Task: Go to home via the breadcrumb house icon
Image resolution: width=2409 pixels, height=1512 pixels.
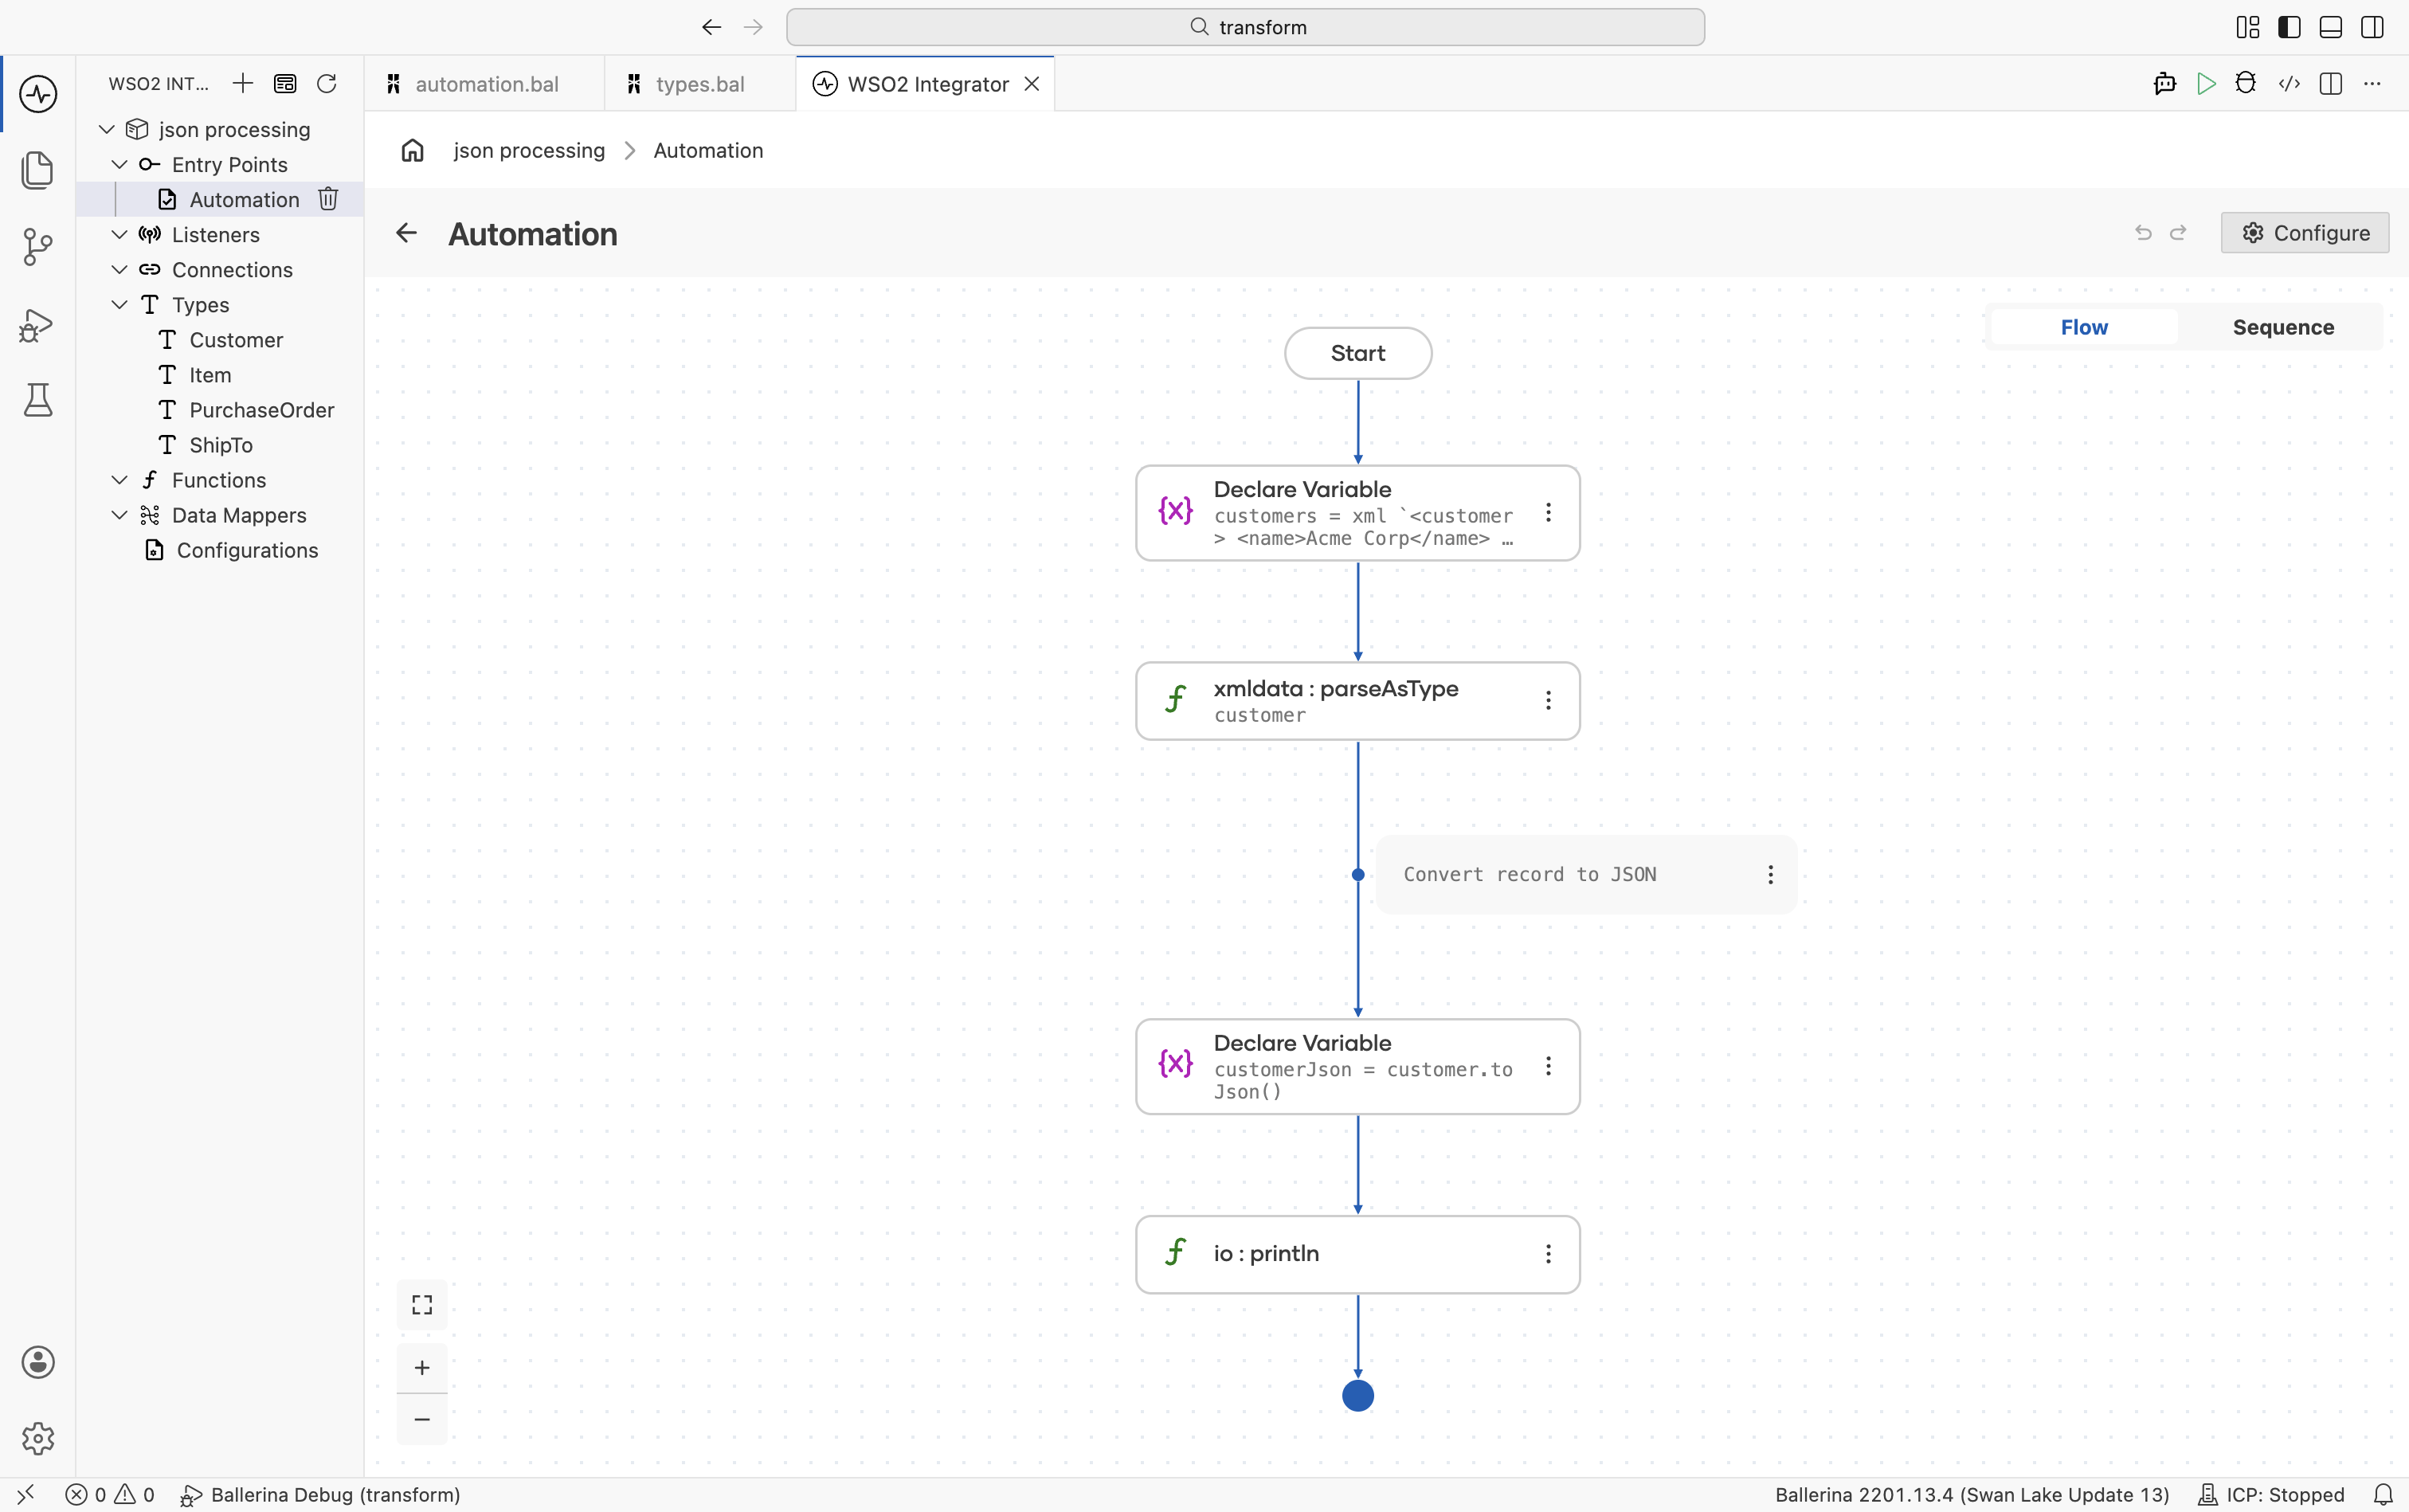Action: pyautogui.click(x=412, y=150)
